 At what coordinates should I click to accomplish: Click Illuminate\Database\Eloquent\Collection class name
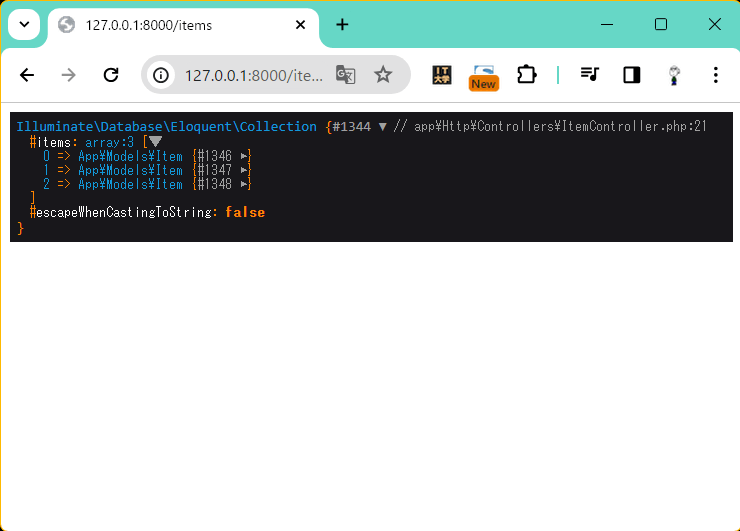point(167,126)
